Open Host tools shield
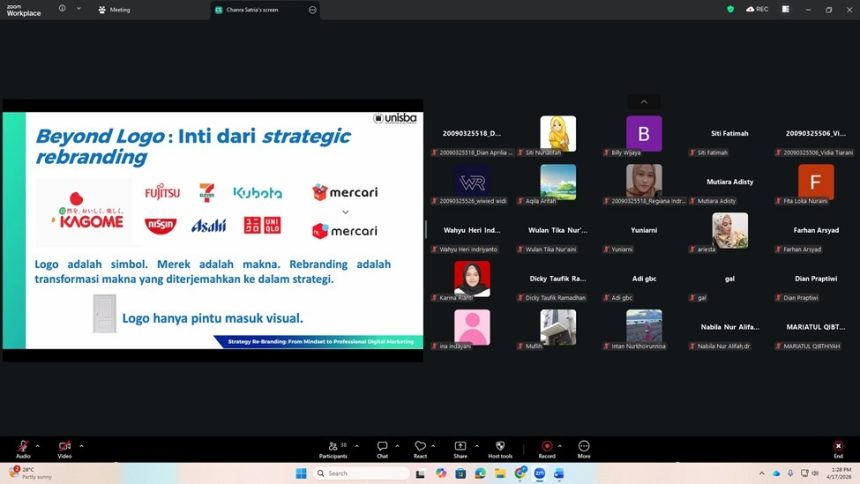Image resolution: width=860 pixels, height=484 pixels. (500, 449)
